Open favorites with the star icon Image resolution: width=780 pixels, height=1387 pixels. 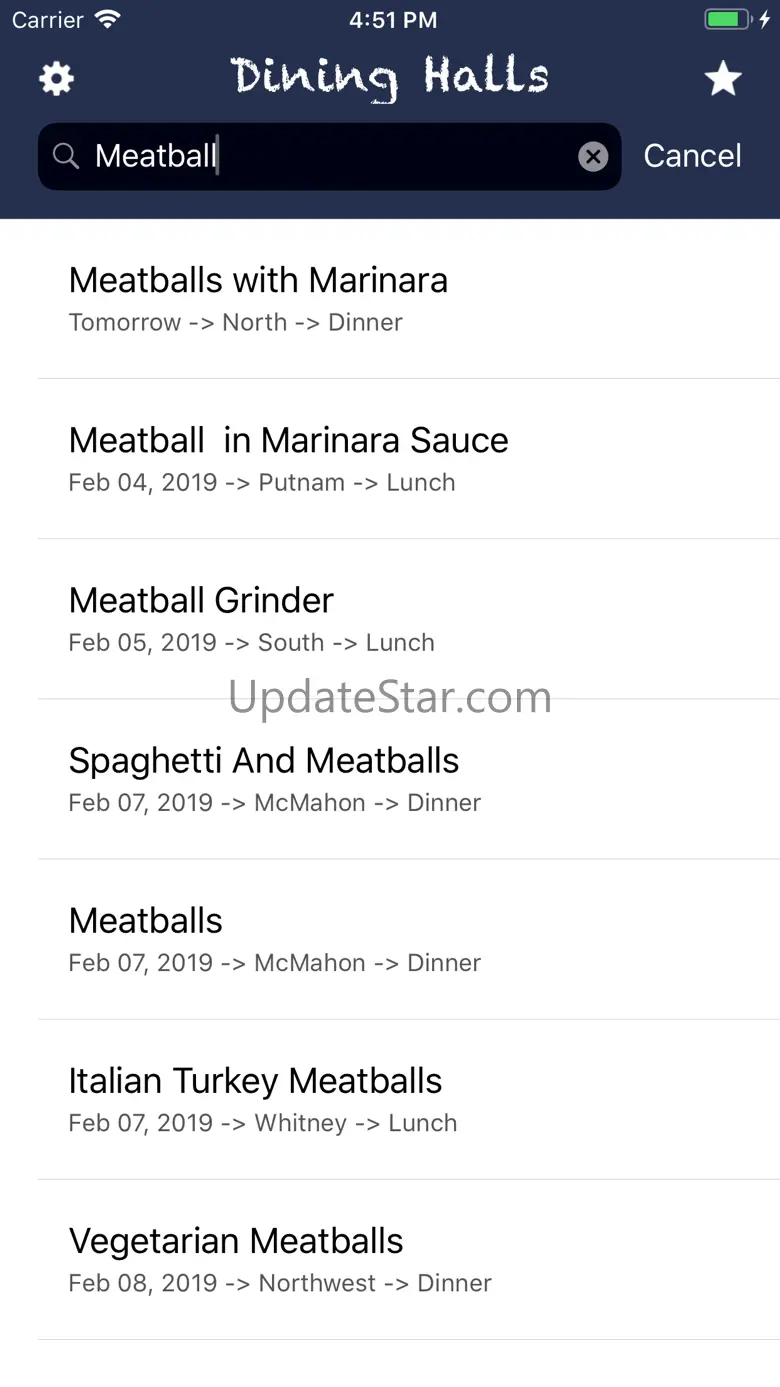click(x=722, y=78)
